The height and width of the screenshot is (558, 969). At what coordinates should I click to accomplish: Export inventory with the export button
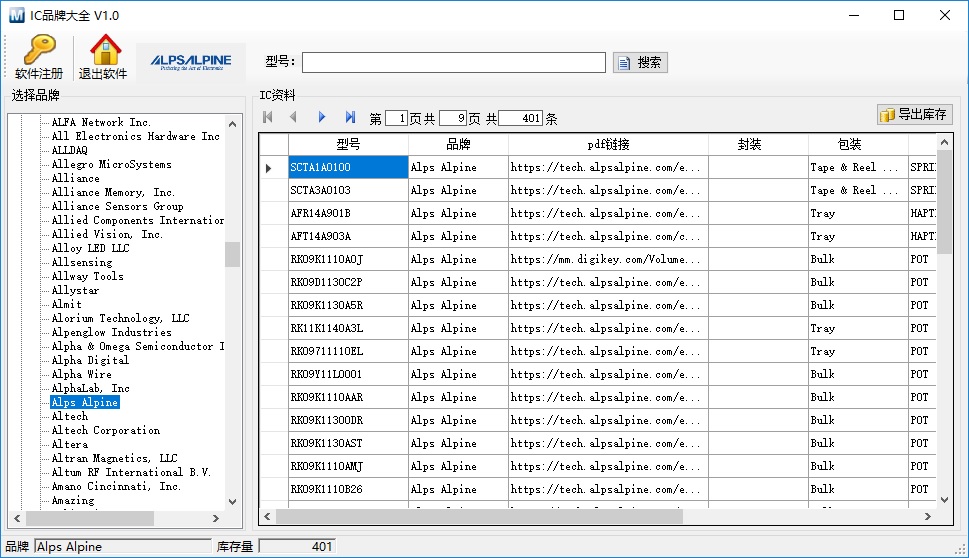915,114
